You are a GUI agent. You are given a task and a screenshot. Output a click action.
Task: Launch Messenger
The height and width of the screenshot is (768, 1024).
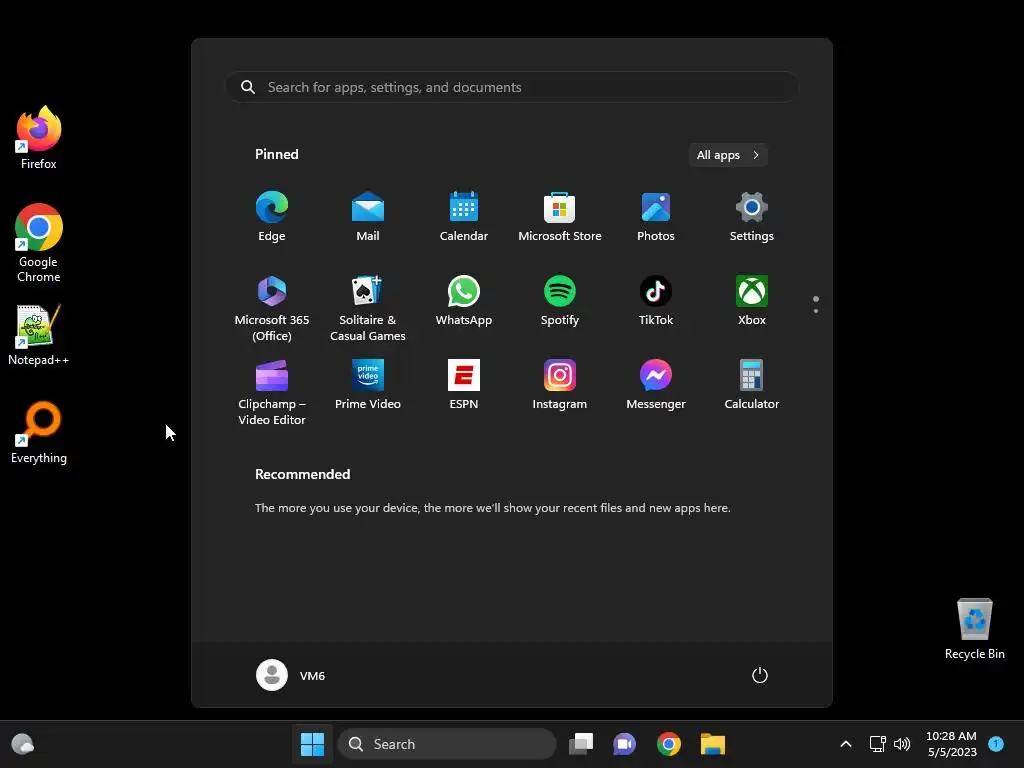pyautogui.click(x=656, y=385)
